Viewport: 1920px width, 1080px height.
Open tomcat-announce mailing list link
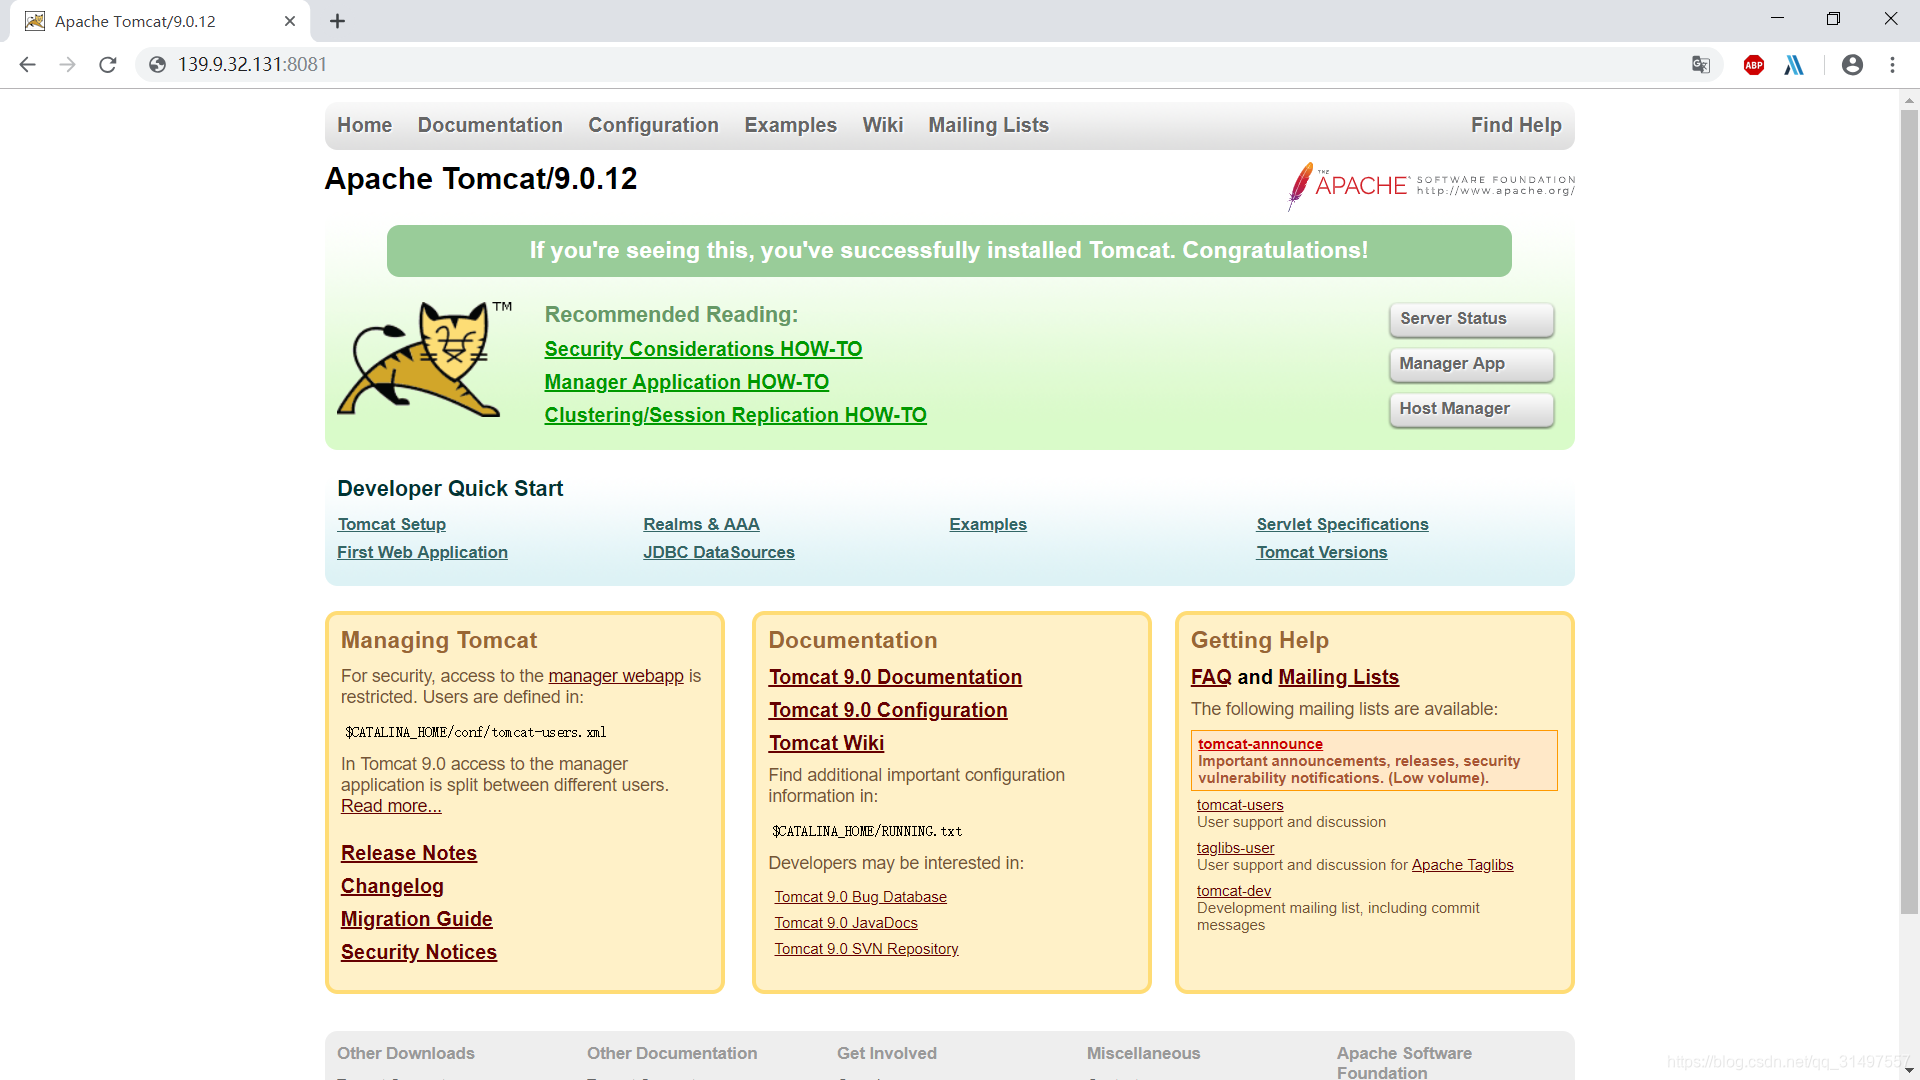click(x=1260, y=744)
